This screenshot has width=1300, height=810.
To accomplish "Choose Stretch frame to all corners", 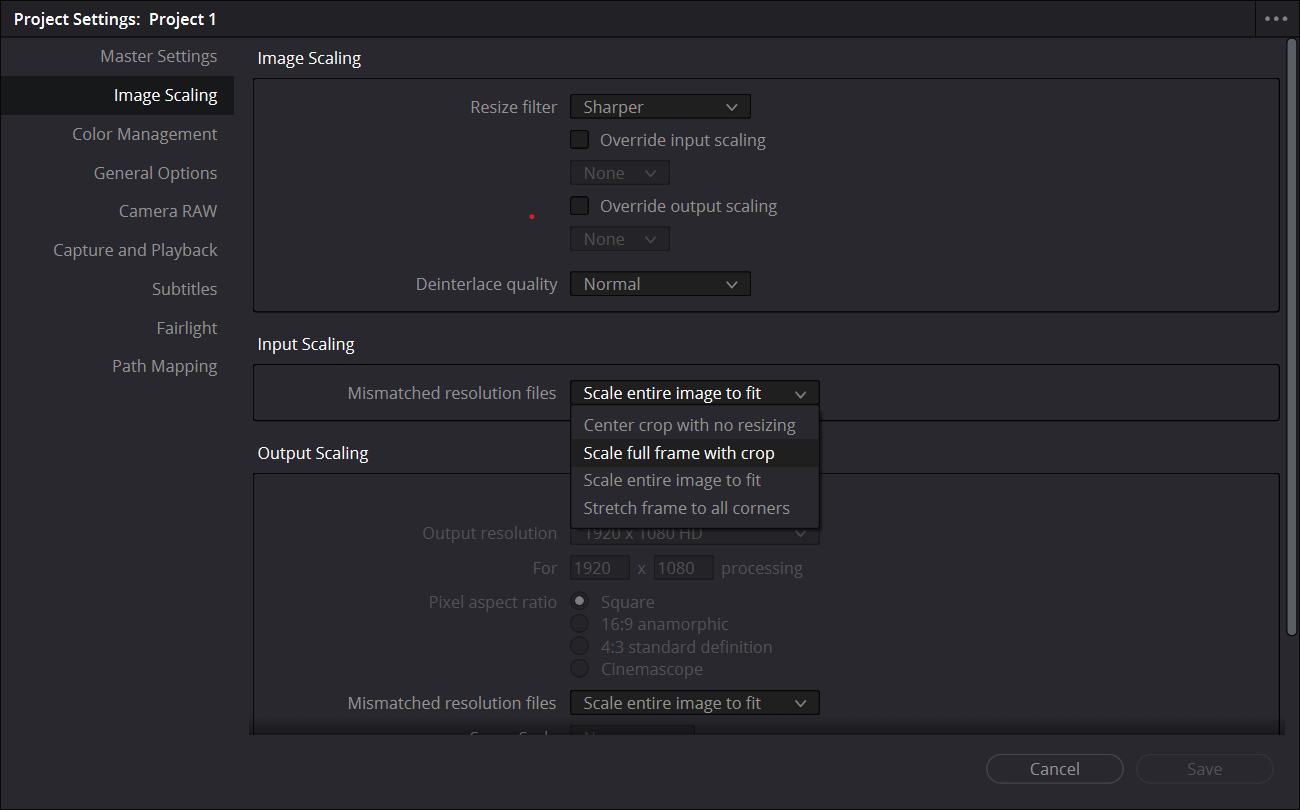I will pos(695,508).
